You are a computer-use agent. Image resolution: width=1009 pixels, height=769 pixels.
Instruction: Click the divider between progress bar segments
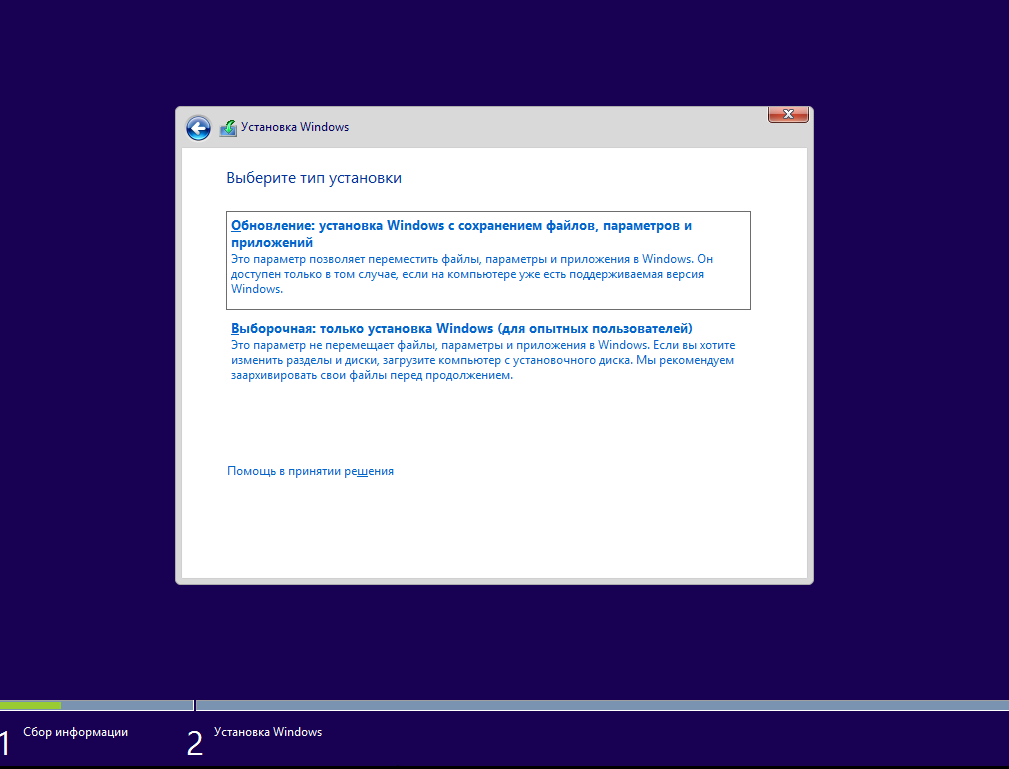[x=194, y=705]
